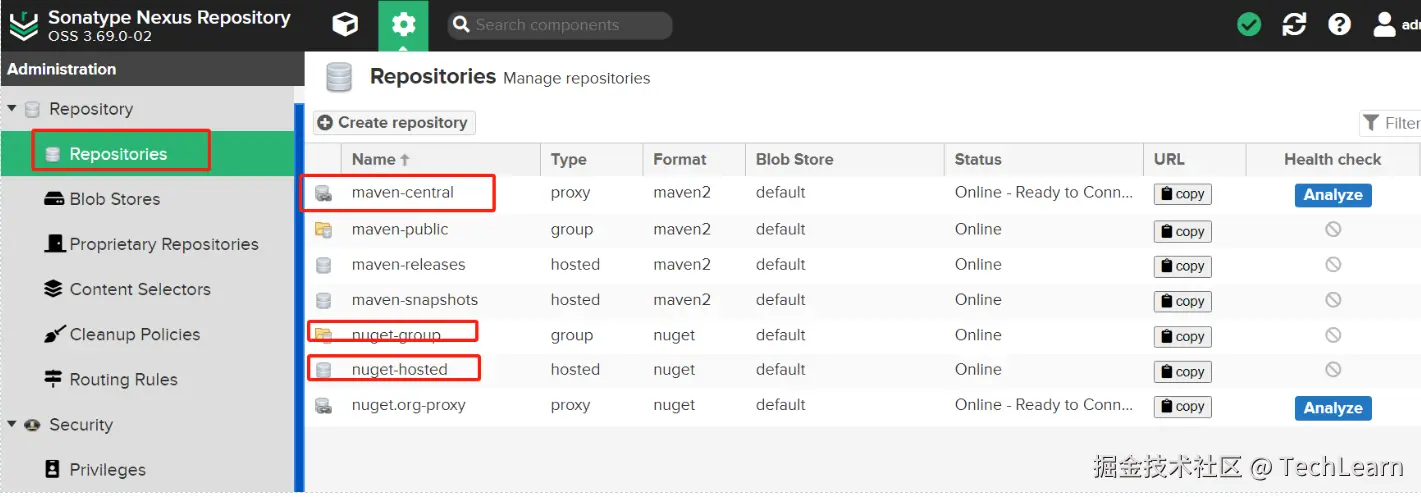Click the admin user account icon
The image size is (1421, 497).
[x=1385, y=25]
